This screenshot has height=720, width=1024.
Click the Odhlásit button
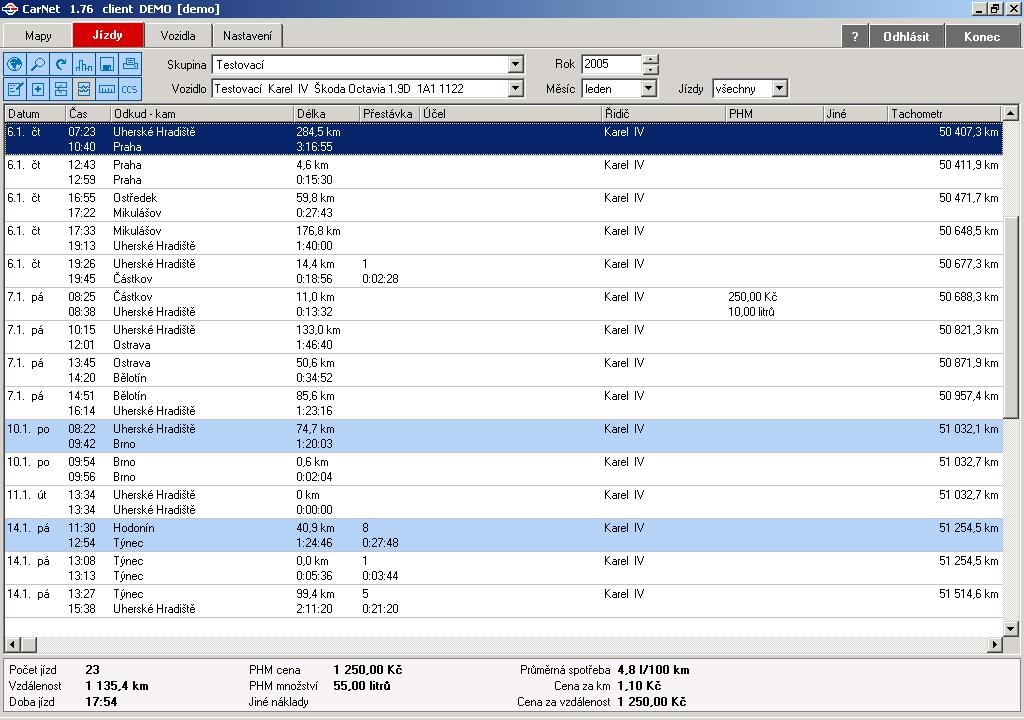pyautogui.click(x=906, y=37)
